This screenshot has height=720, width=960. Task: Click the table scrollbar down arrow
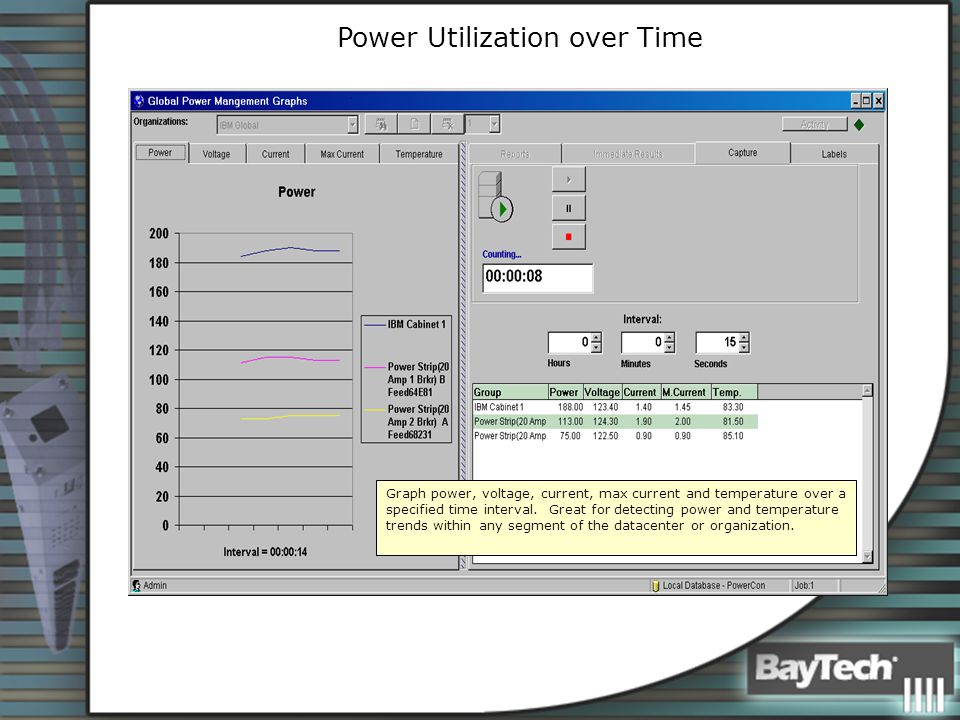point(867,556)
